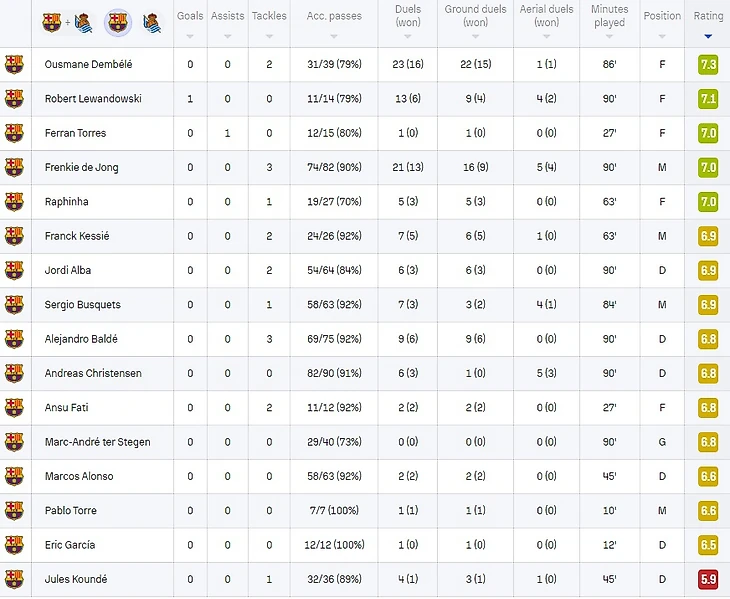Select Marcos Alonso player name
The width and height of the screenshot is (730, 599).
pos(79,476)
